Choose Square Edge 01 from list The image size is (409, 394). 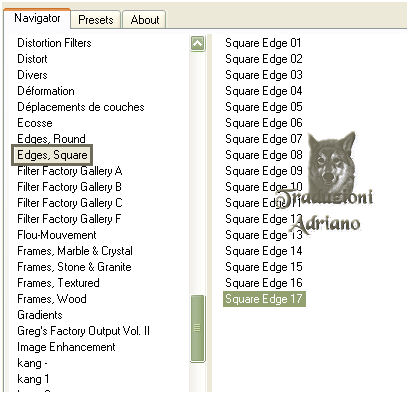(263, 43)
